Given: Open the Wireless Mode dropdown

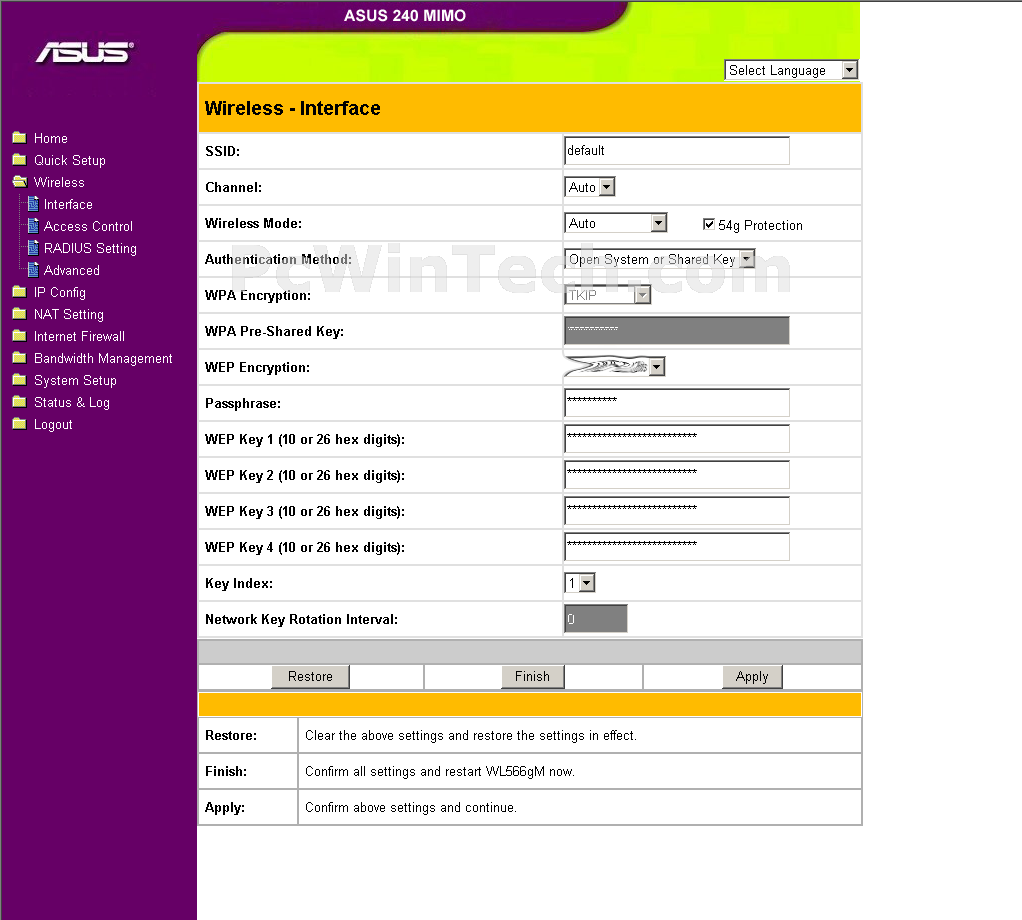Looking at the screenshot, I should click(x=615, y=223).
